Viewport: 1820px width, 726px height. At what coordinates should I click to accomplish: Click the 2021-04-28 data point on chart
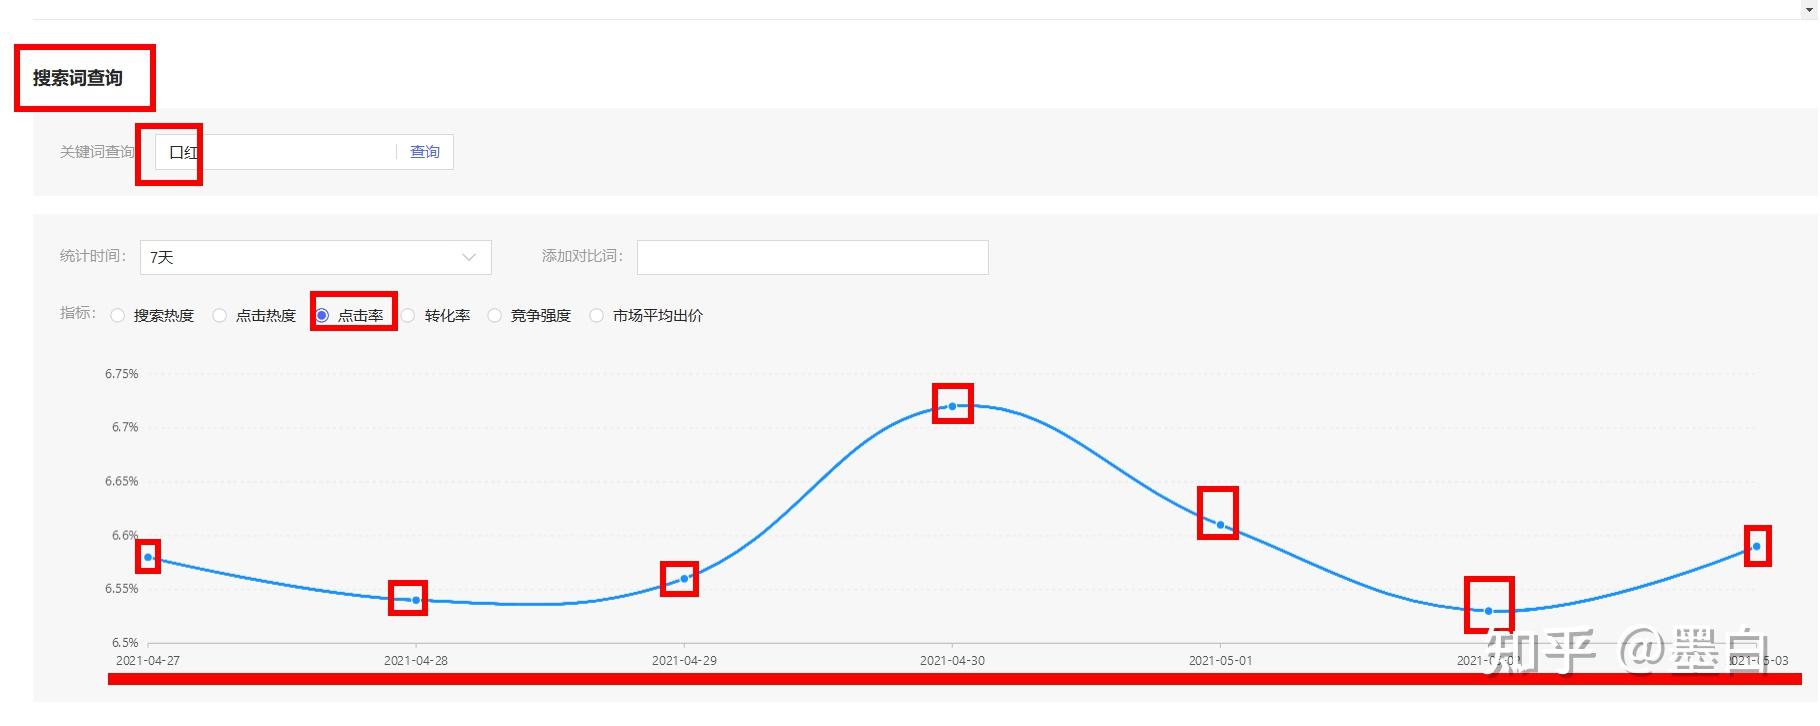coord(416,600)
